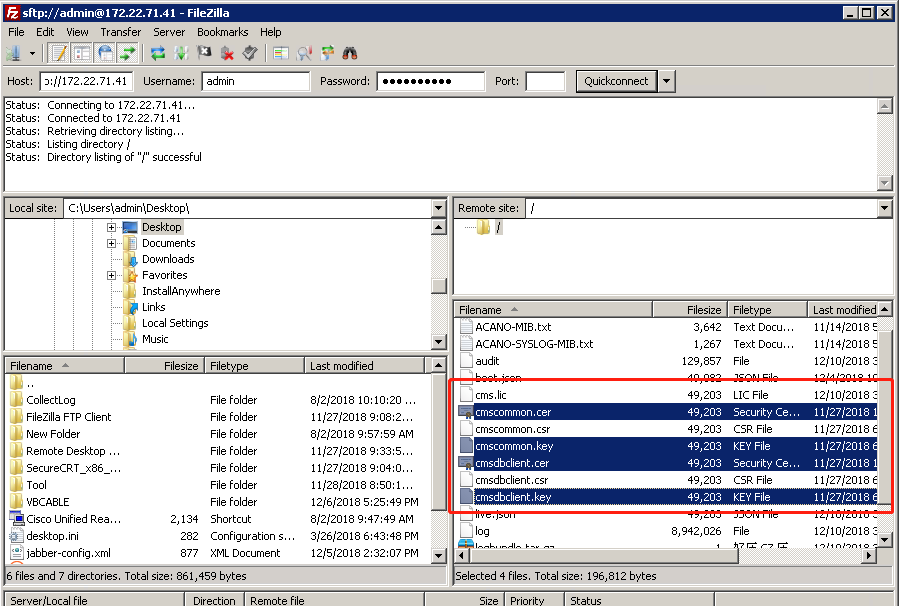The width and height of the screenshot is (899, 606).
Task: Click the Password input field
Action: 431,81
